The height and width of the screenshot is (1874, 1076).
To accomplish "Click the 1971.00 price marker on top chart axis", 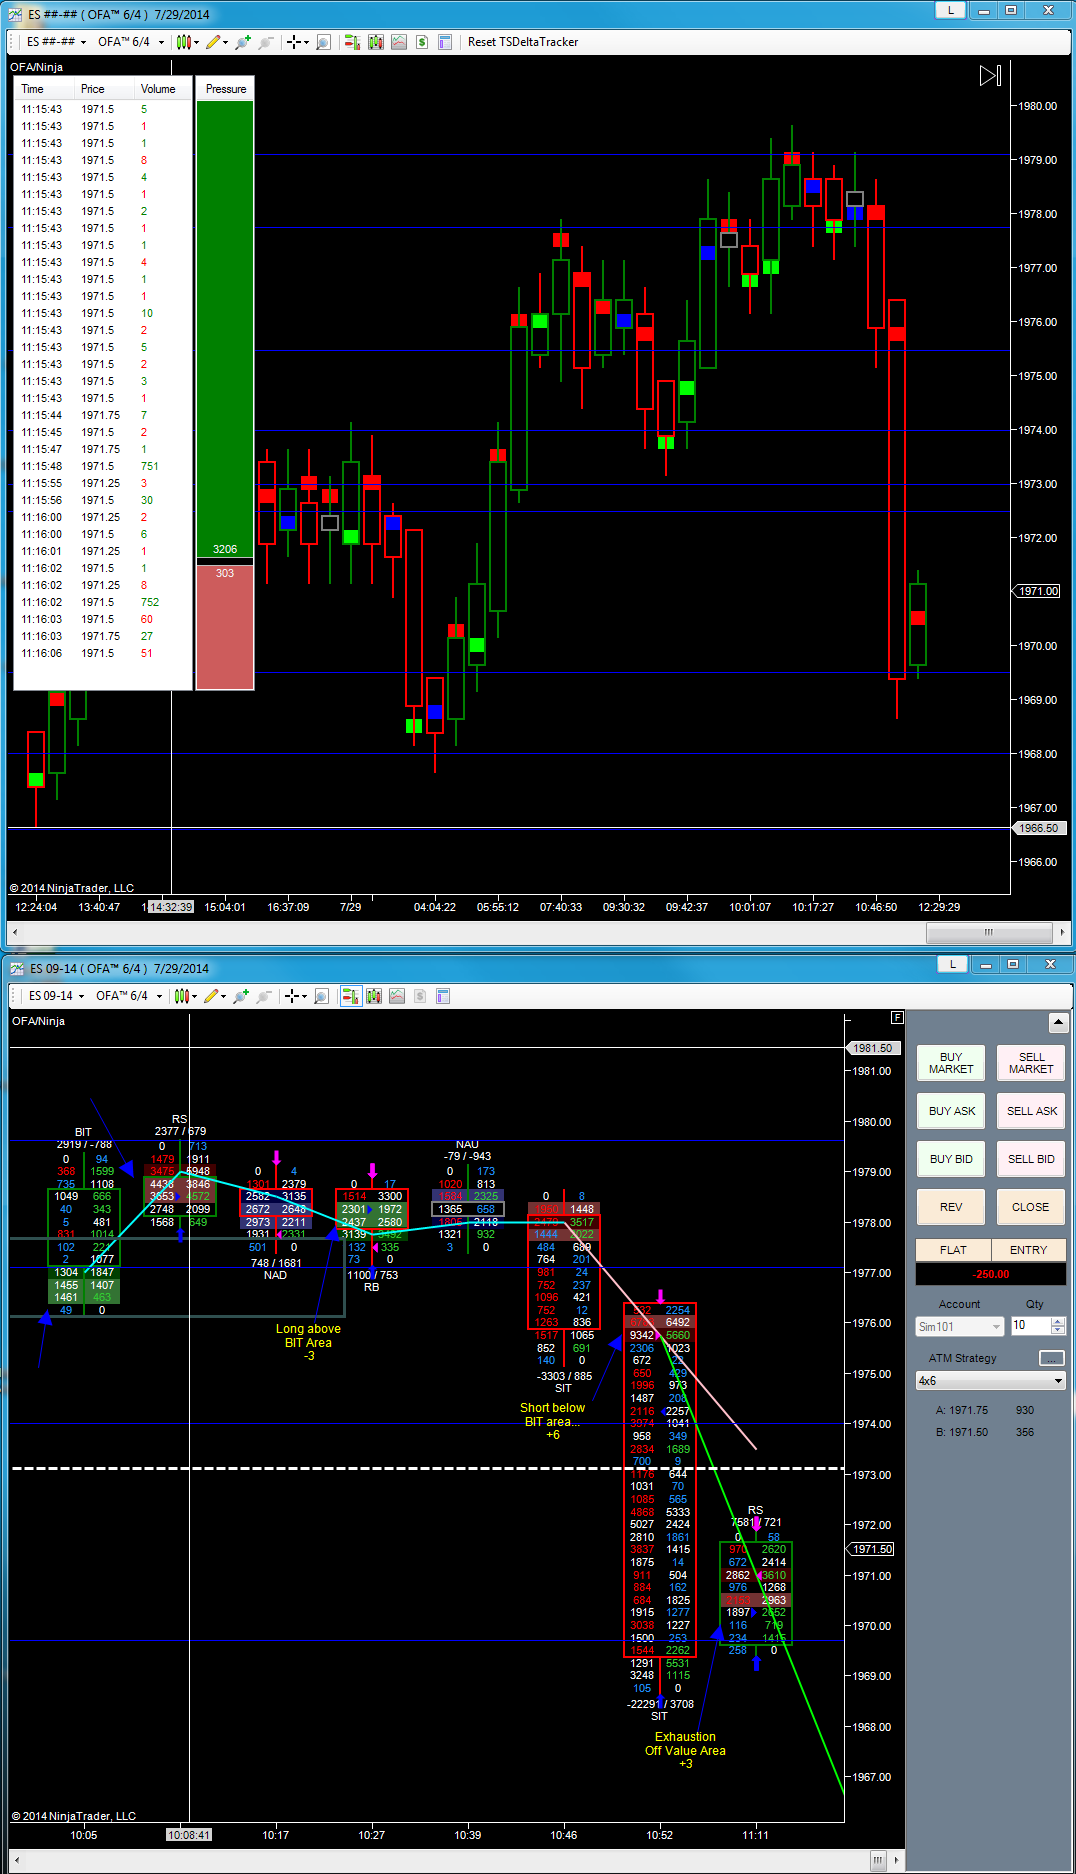I will pos(1038,591).
